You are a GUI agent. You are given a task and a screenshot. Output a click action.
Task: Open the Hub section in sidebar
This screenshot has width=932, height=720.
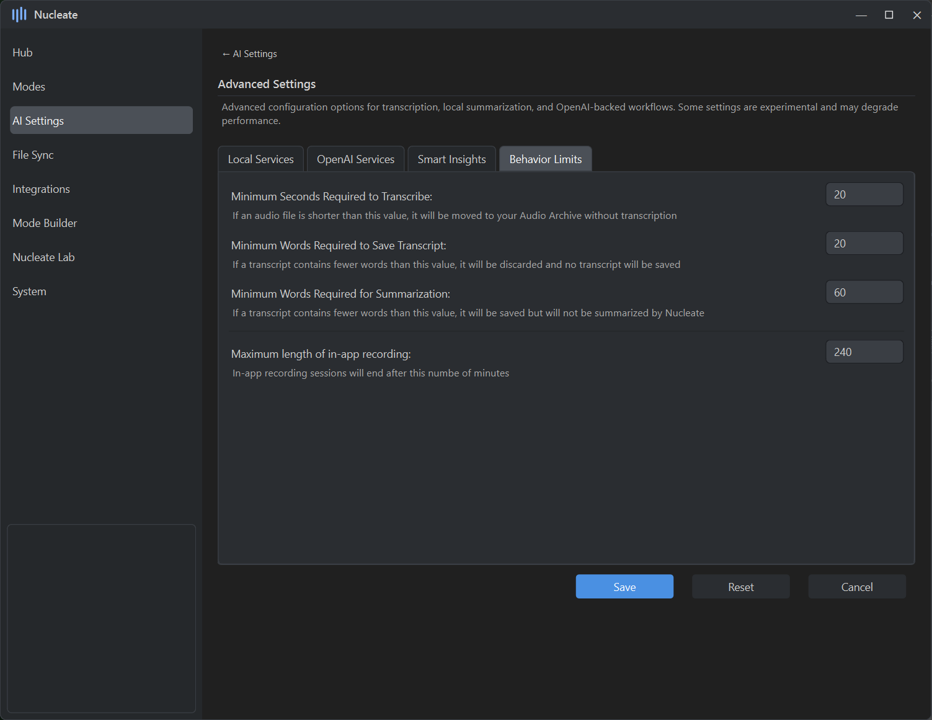coord(23,52)
